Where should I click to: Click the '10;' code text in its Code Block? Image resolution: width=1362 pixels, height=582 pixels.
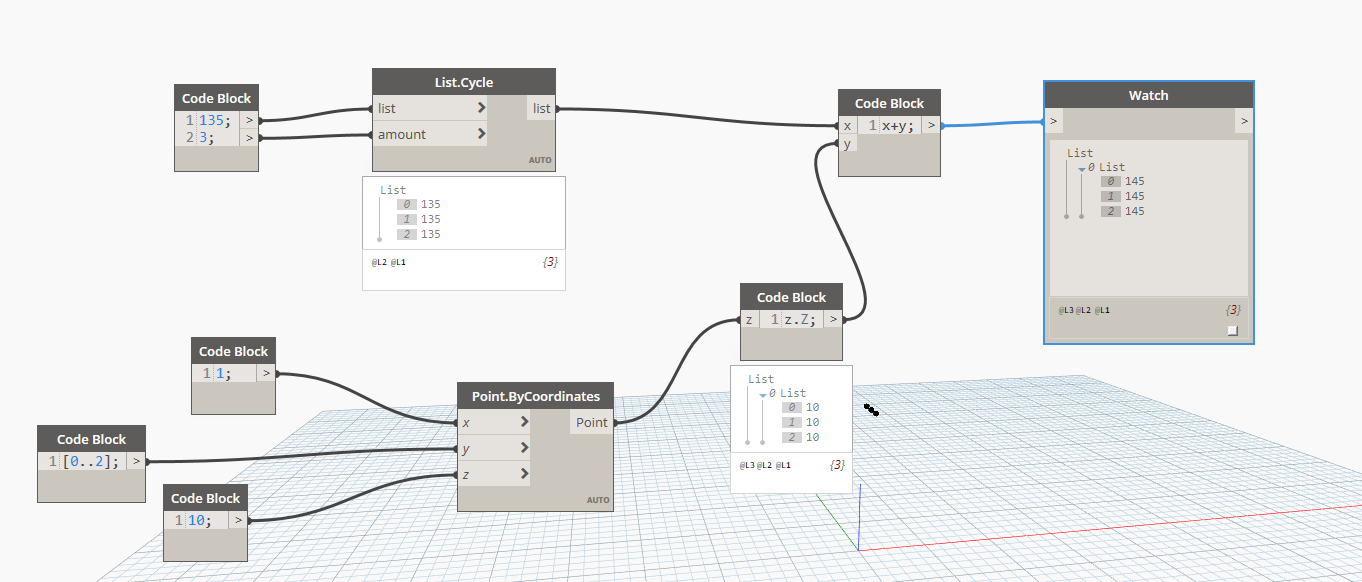200,520
